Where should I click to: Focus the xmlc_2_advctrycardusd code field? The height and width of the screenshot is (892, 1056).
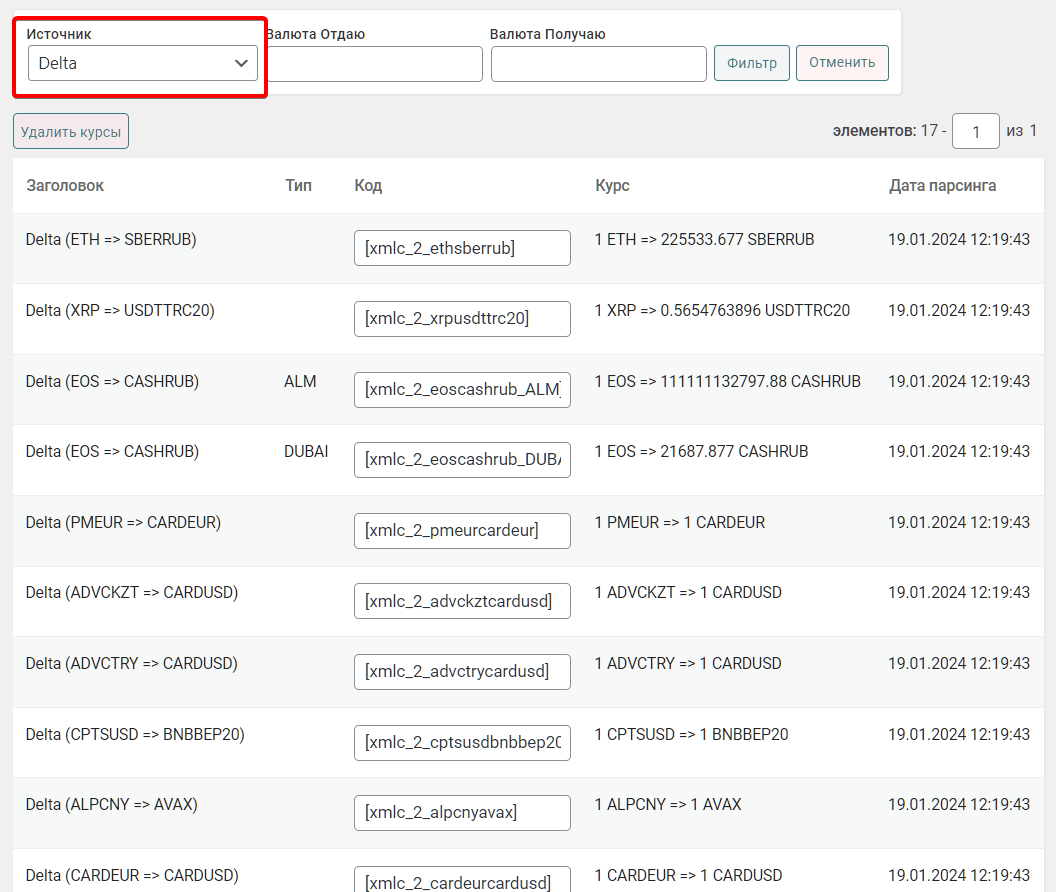point(462,672)
